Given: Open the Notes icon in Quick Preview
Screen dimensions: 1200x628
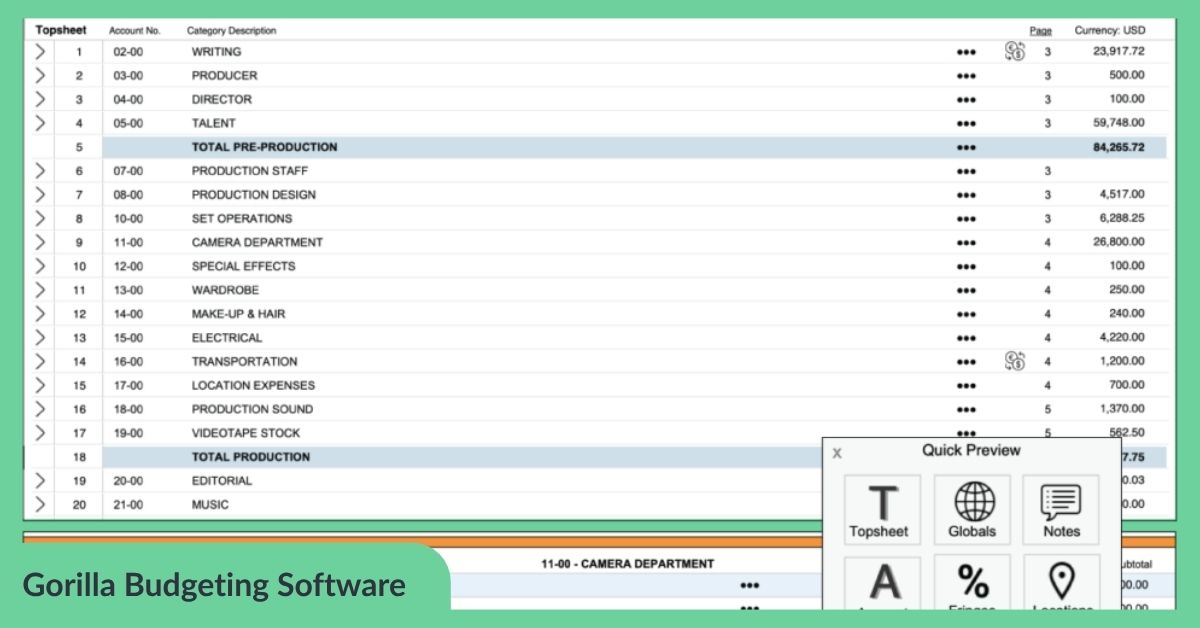Looking at the screenshot, I should 1061,510.
